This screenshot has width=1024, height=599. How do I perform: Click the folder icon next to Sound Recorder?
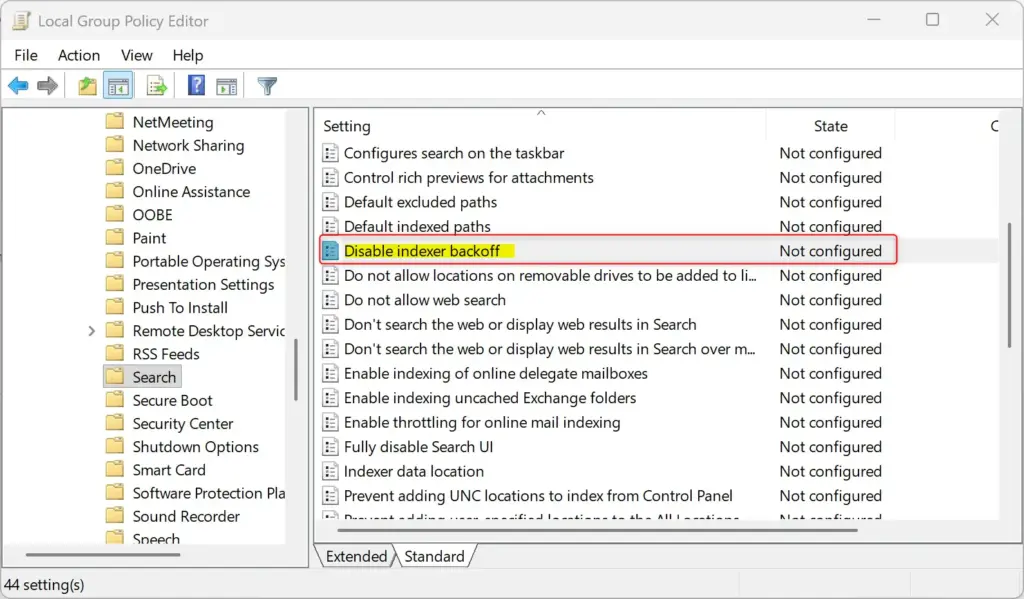(x=115, y=515)
